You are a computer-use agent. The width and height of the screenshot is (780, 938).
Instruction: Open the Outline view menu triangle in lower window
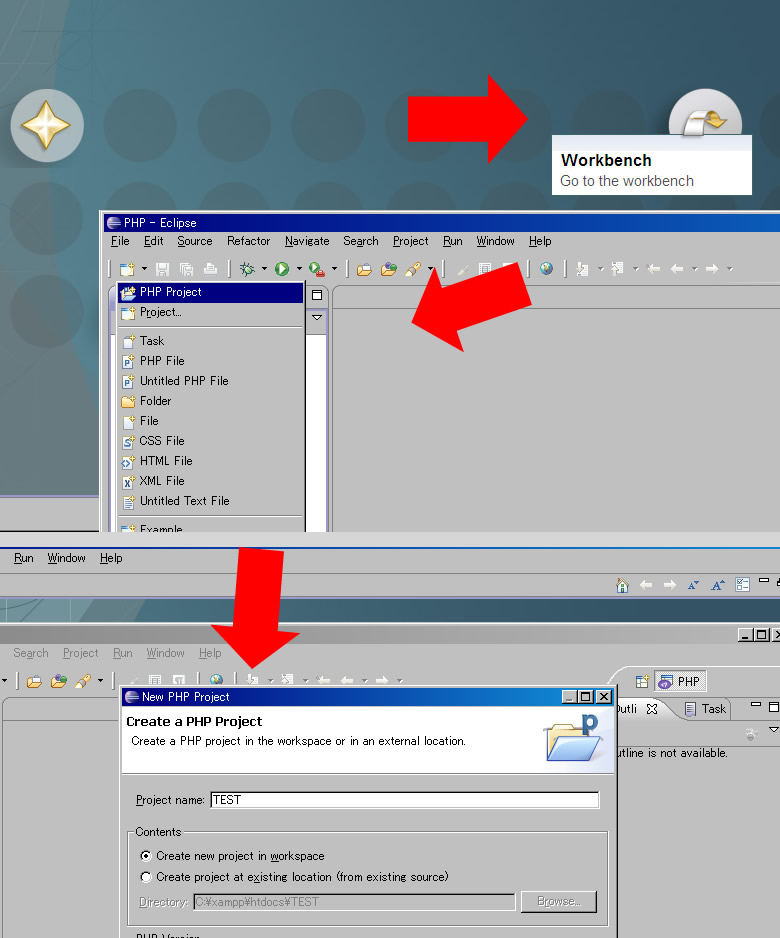pyautogui.click(x=773, y=729)
